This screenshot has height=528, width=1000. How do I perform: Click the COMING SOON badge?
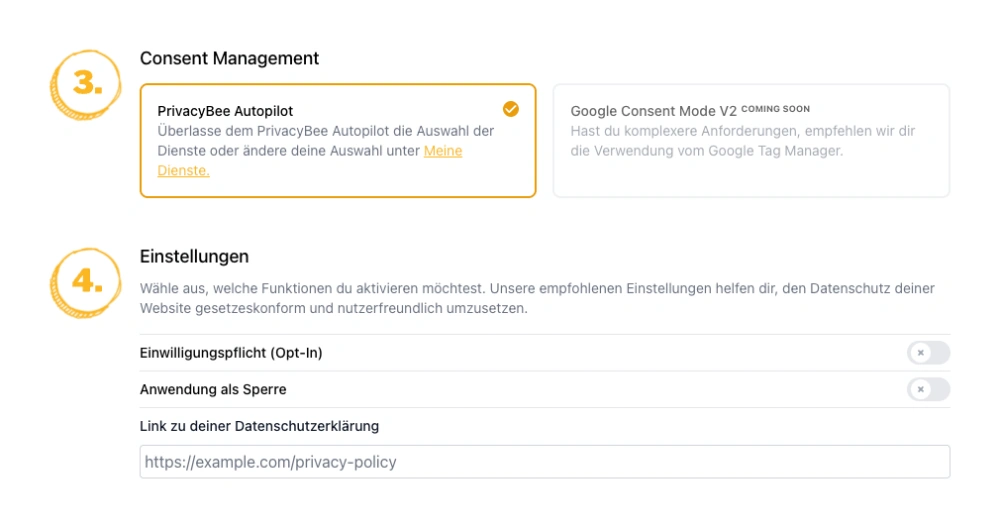(x=776, y=109)
